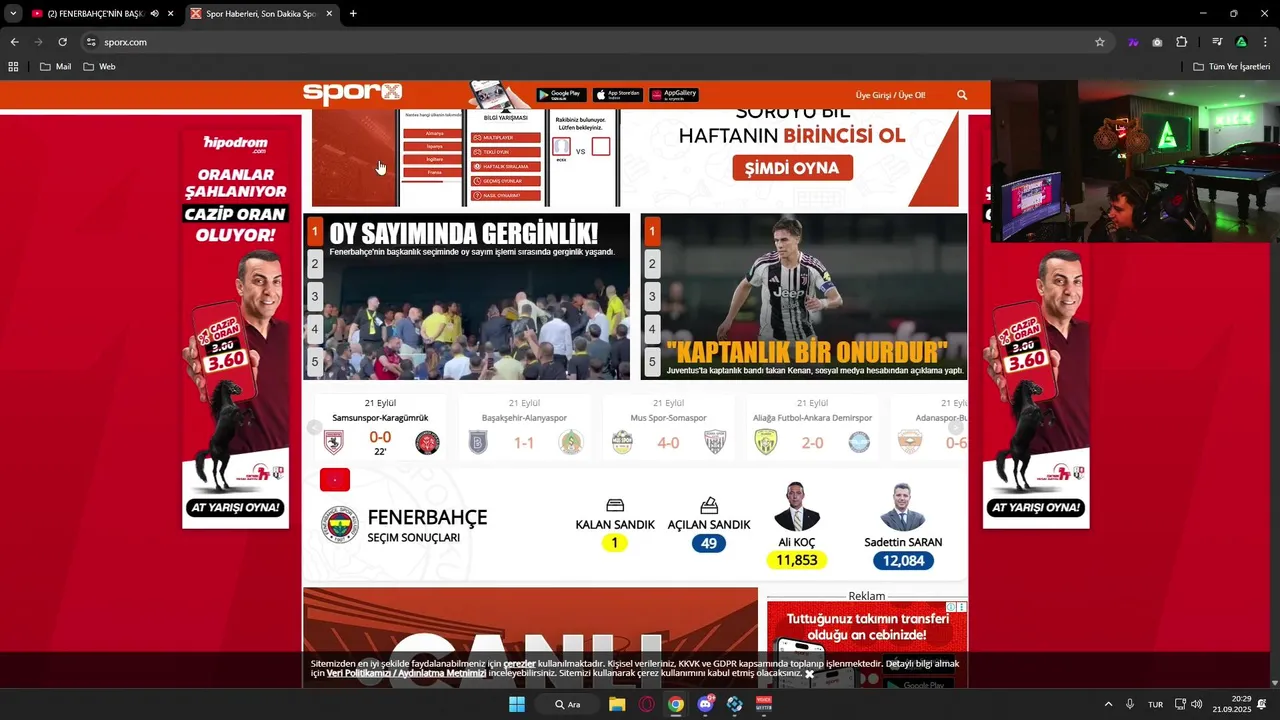The image size is (1280, 720).
Task: Open the çerezler cookie link
Action: point(519,663)
